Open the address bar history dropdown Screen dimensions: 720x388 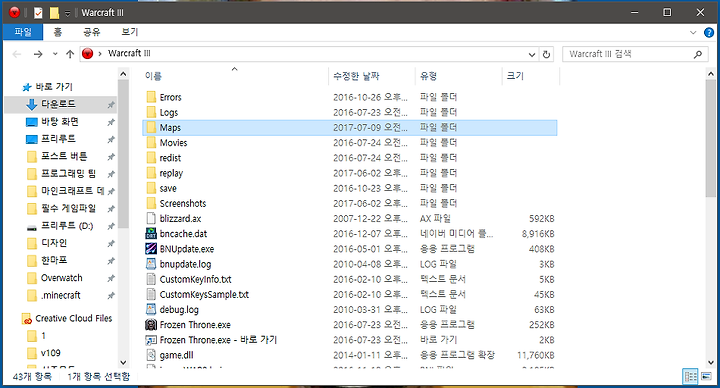click(532, 54)
